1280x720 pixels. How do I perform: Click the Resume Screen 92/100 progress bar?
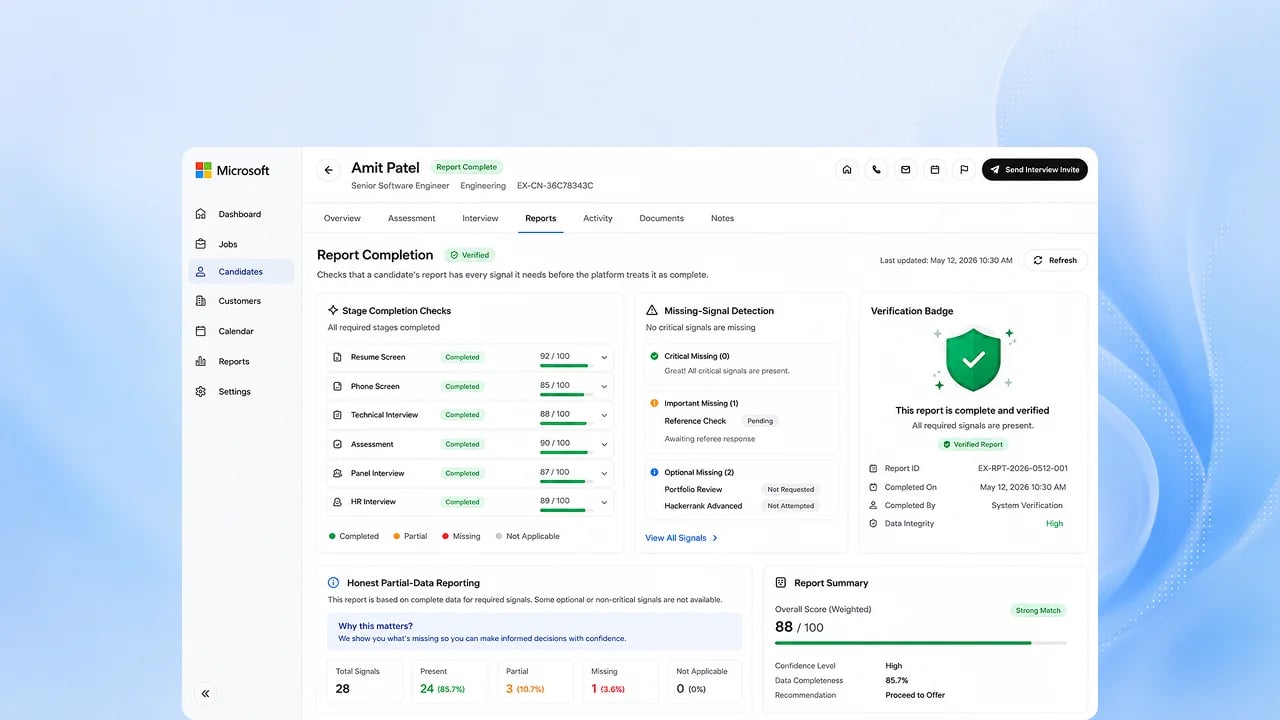click(566, 366)
